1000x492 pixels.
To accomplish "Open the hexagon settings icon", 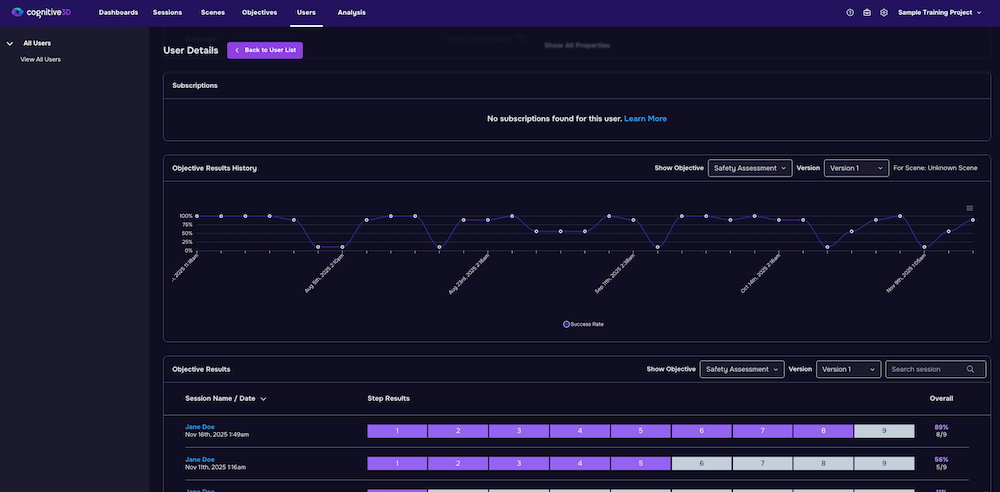I will pyautogui.click(x=883, y=13).
